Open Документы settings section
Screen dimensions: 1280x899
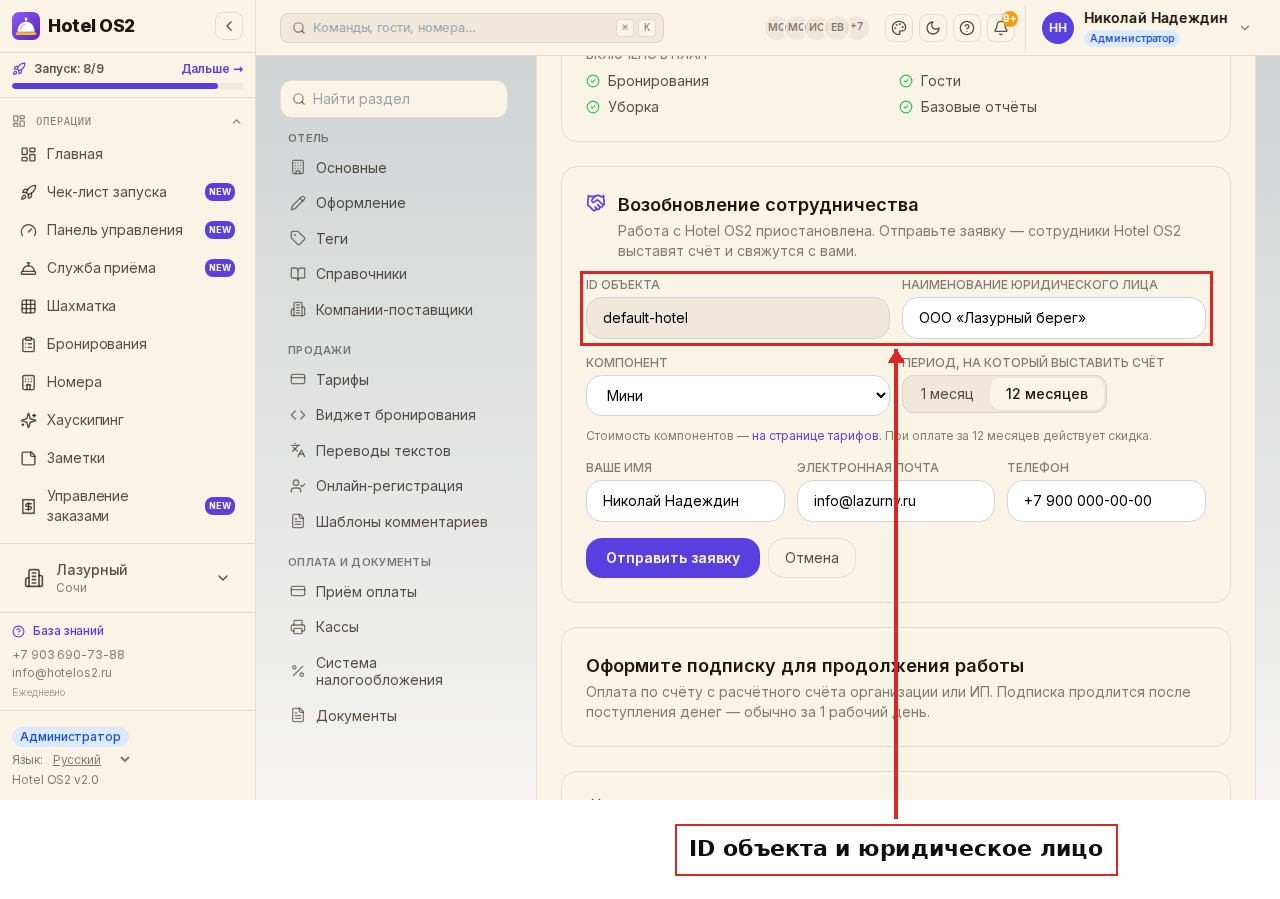pyautogui.click(x=394, y=716)
